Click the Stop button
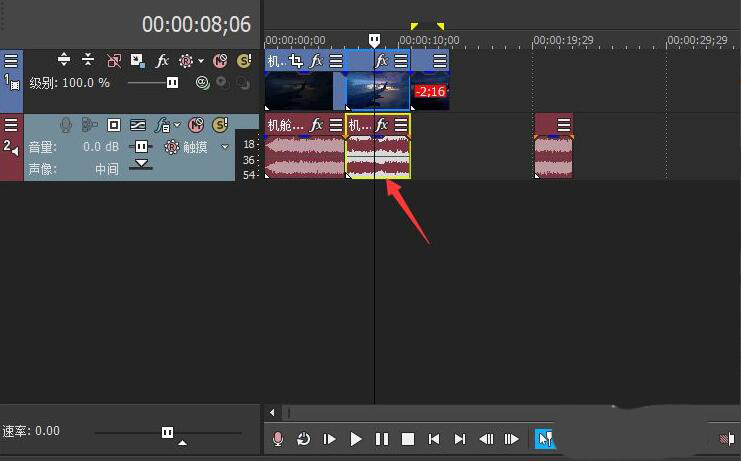Viewport: 741px width, 461px height. pyautogui.click(x=408, y=439)
